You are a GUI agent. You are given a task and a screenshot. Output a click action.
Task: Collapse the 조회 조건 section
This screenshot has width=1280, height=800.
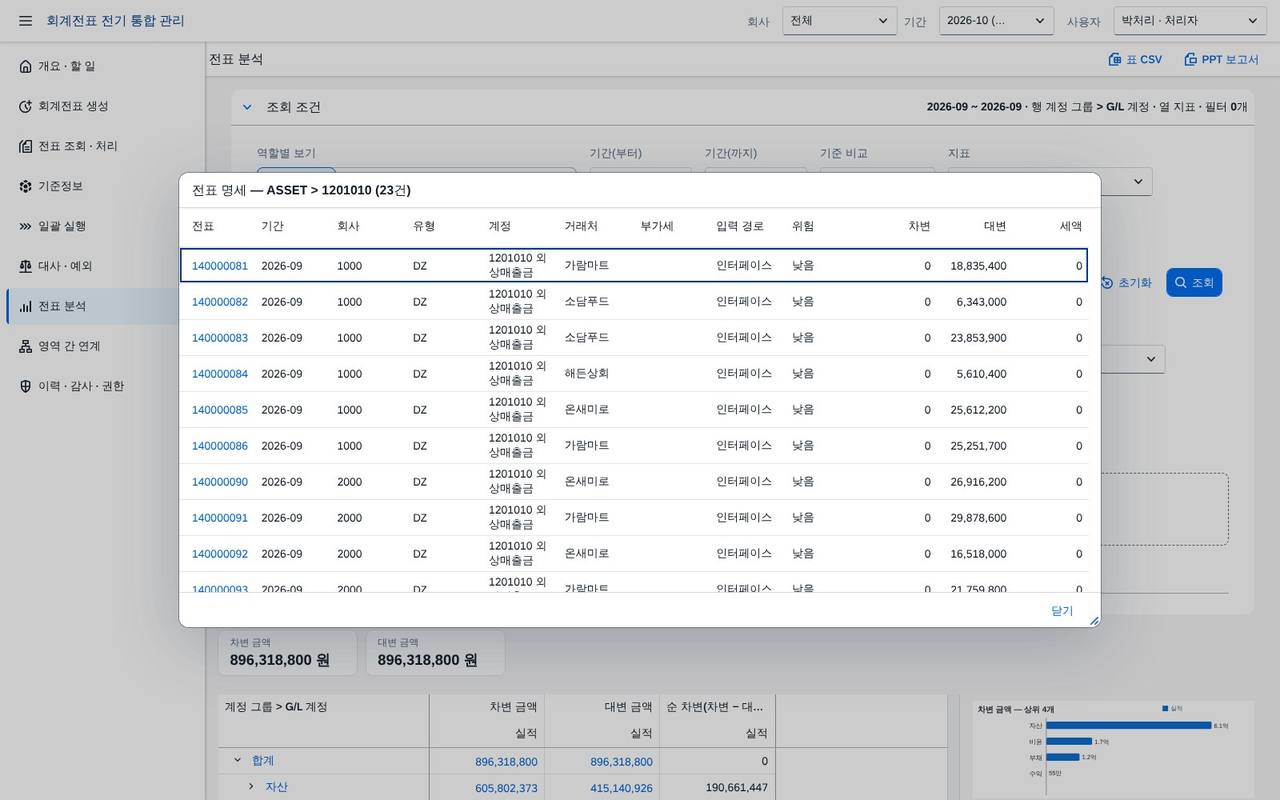tap(247, 107)
